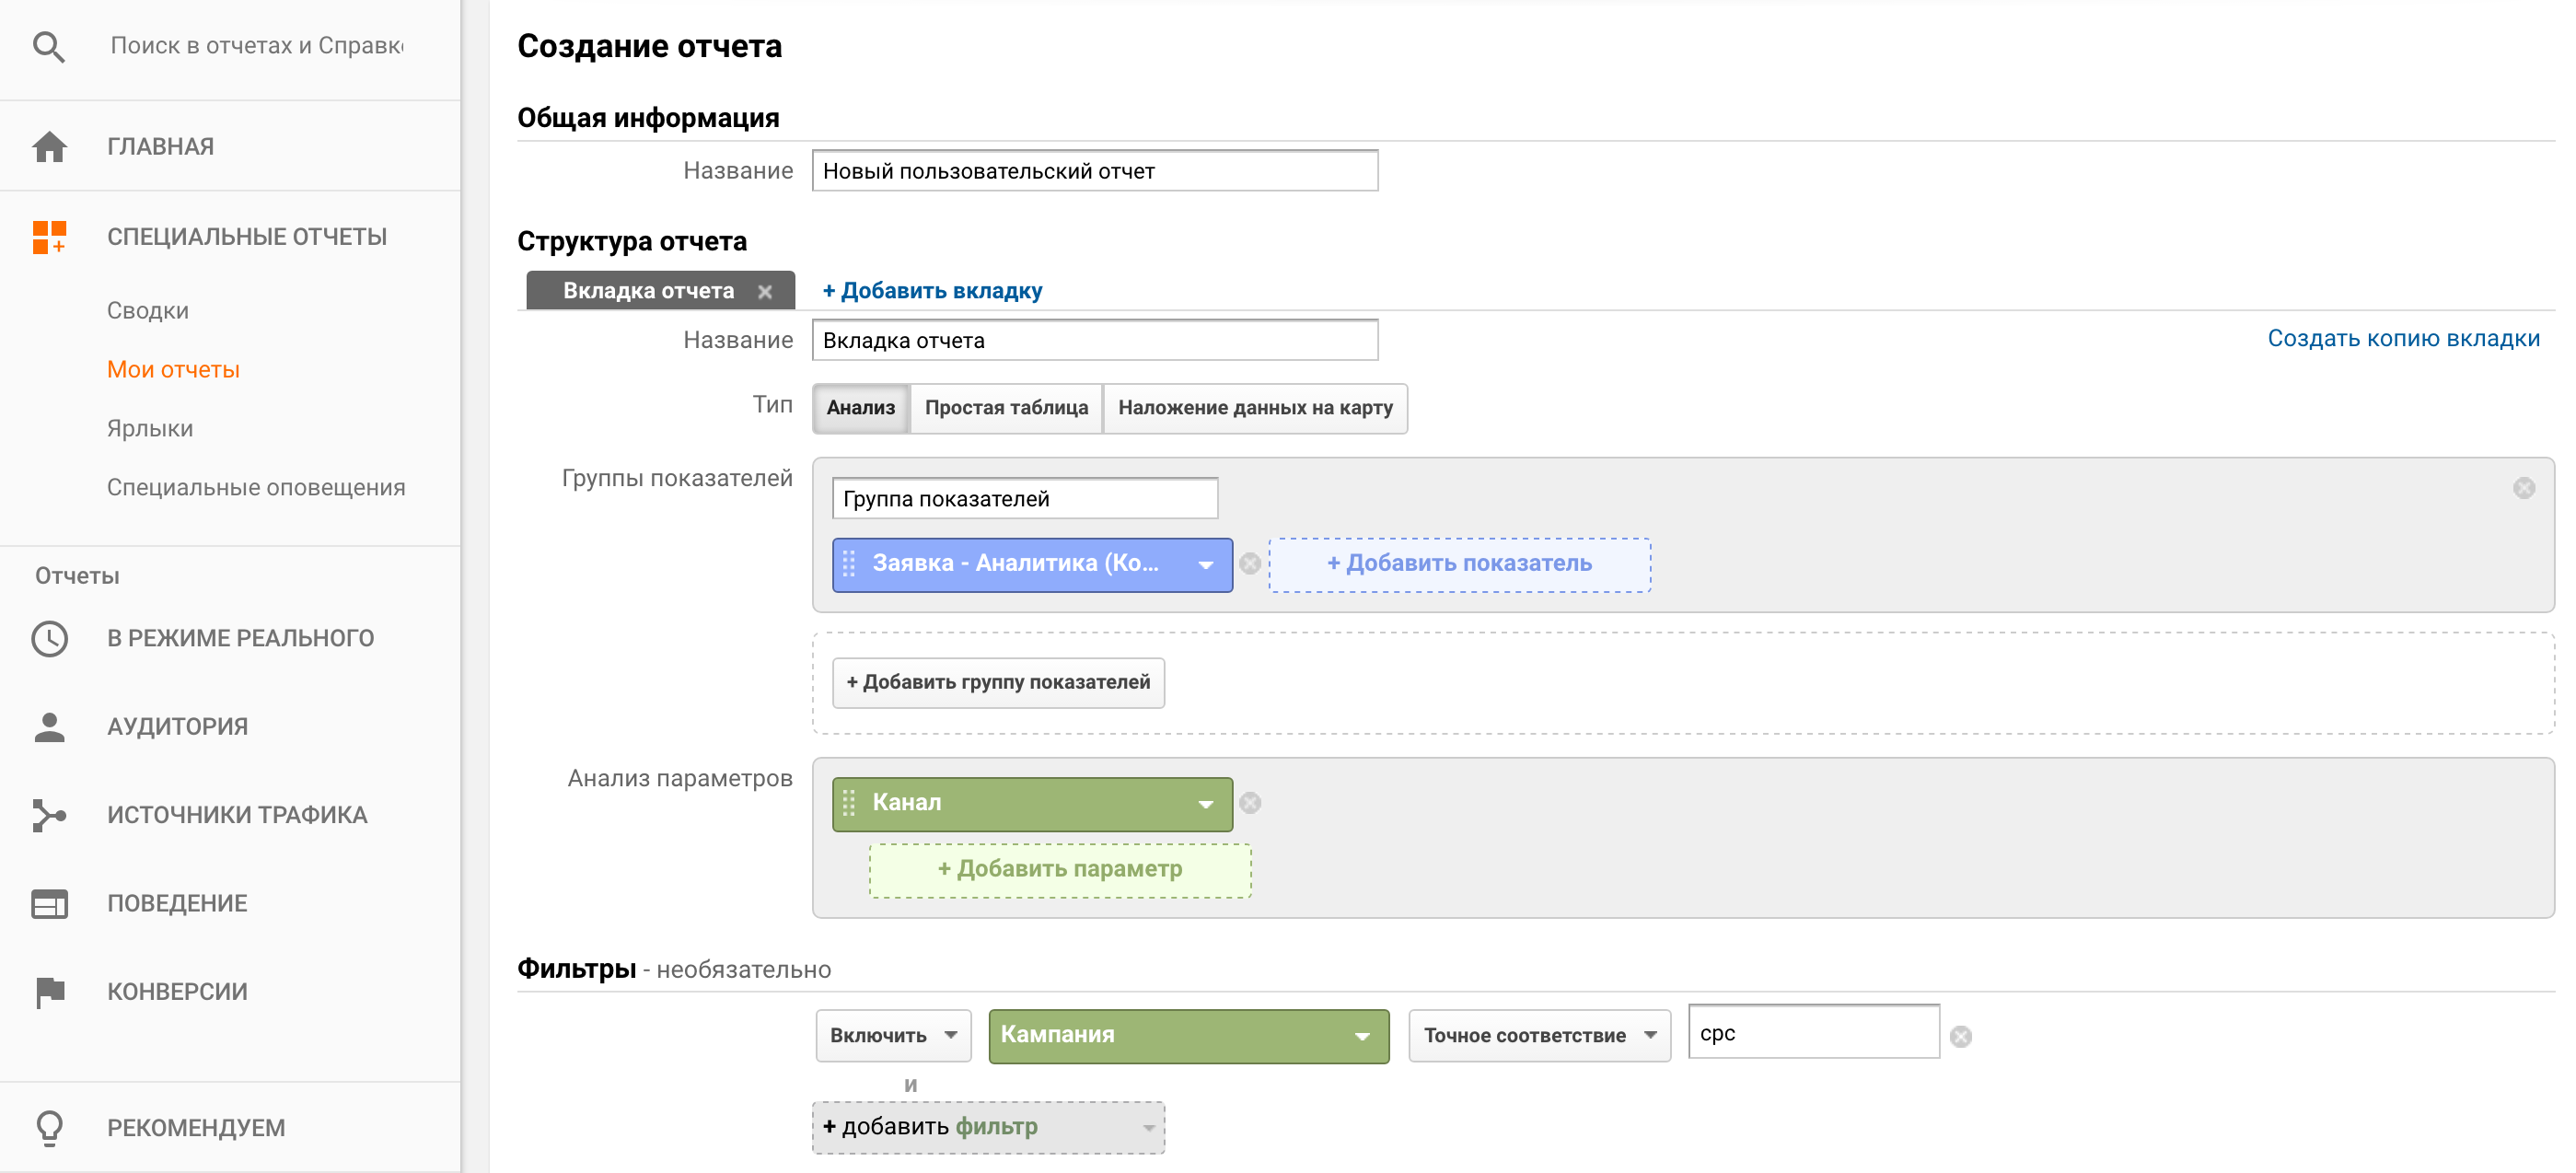Click the Special reports grid icon
The height and width of the screenshot is (1173, 2576).
tap(49, 237)
